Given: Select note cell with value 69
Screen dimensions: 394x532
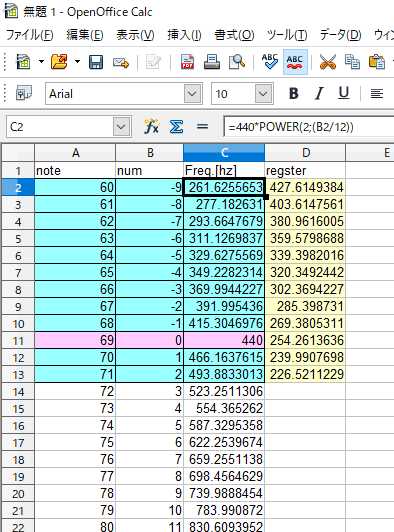Looking at the screenshot, I should tap(75, 340).
